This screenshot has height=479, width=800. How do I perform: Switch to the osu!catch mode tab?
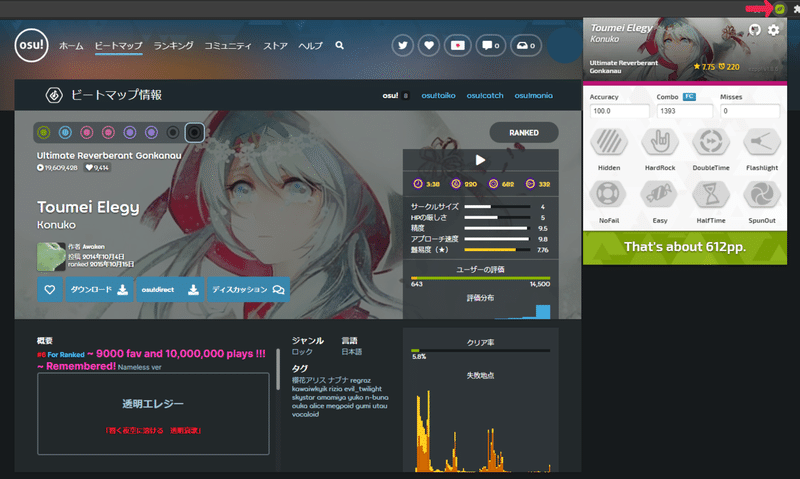point(485,95)
